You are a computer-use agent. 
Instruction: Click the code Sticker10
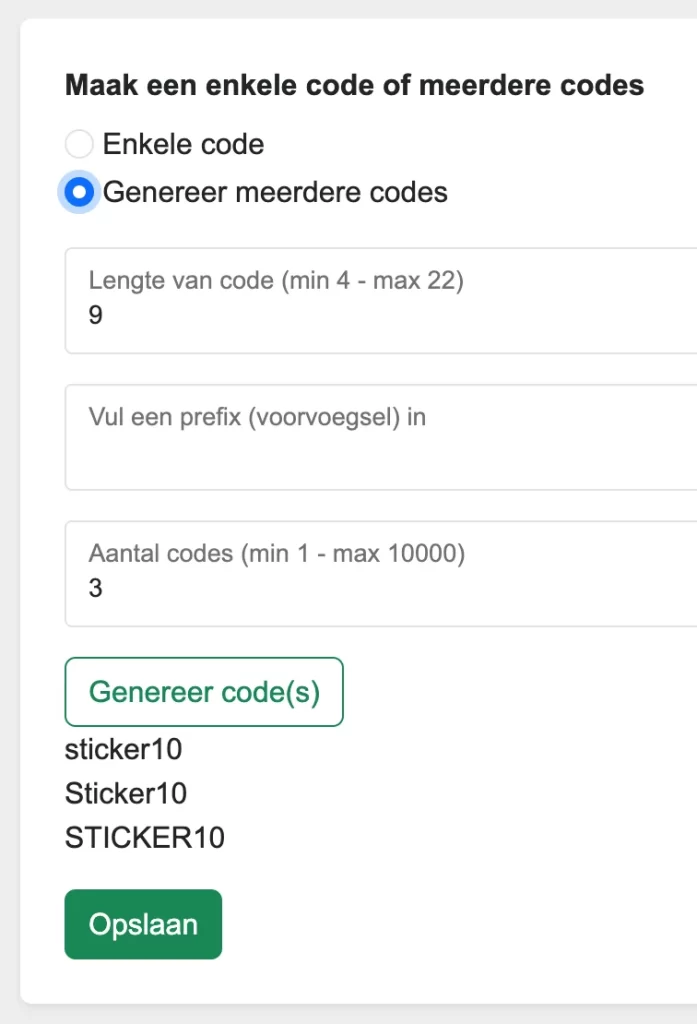click(x=126, y=793)
